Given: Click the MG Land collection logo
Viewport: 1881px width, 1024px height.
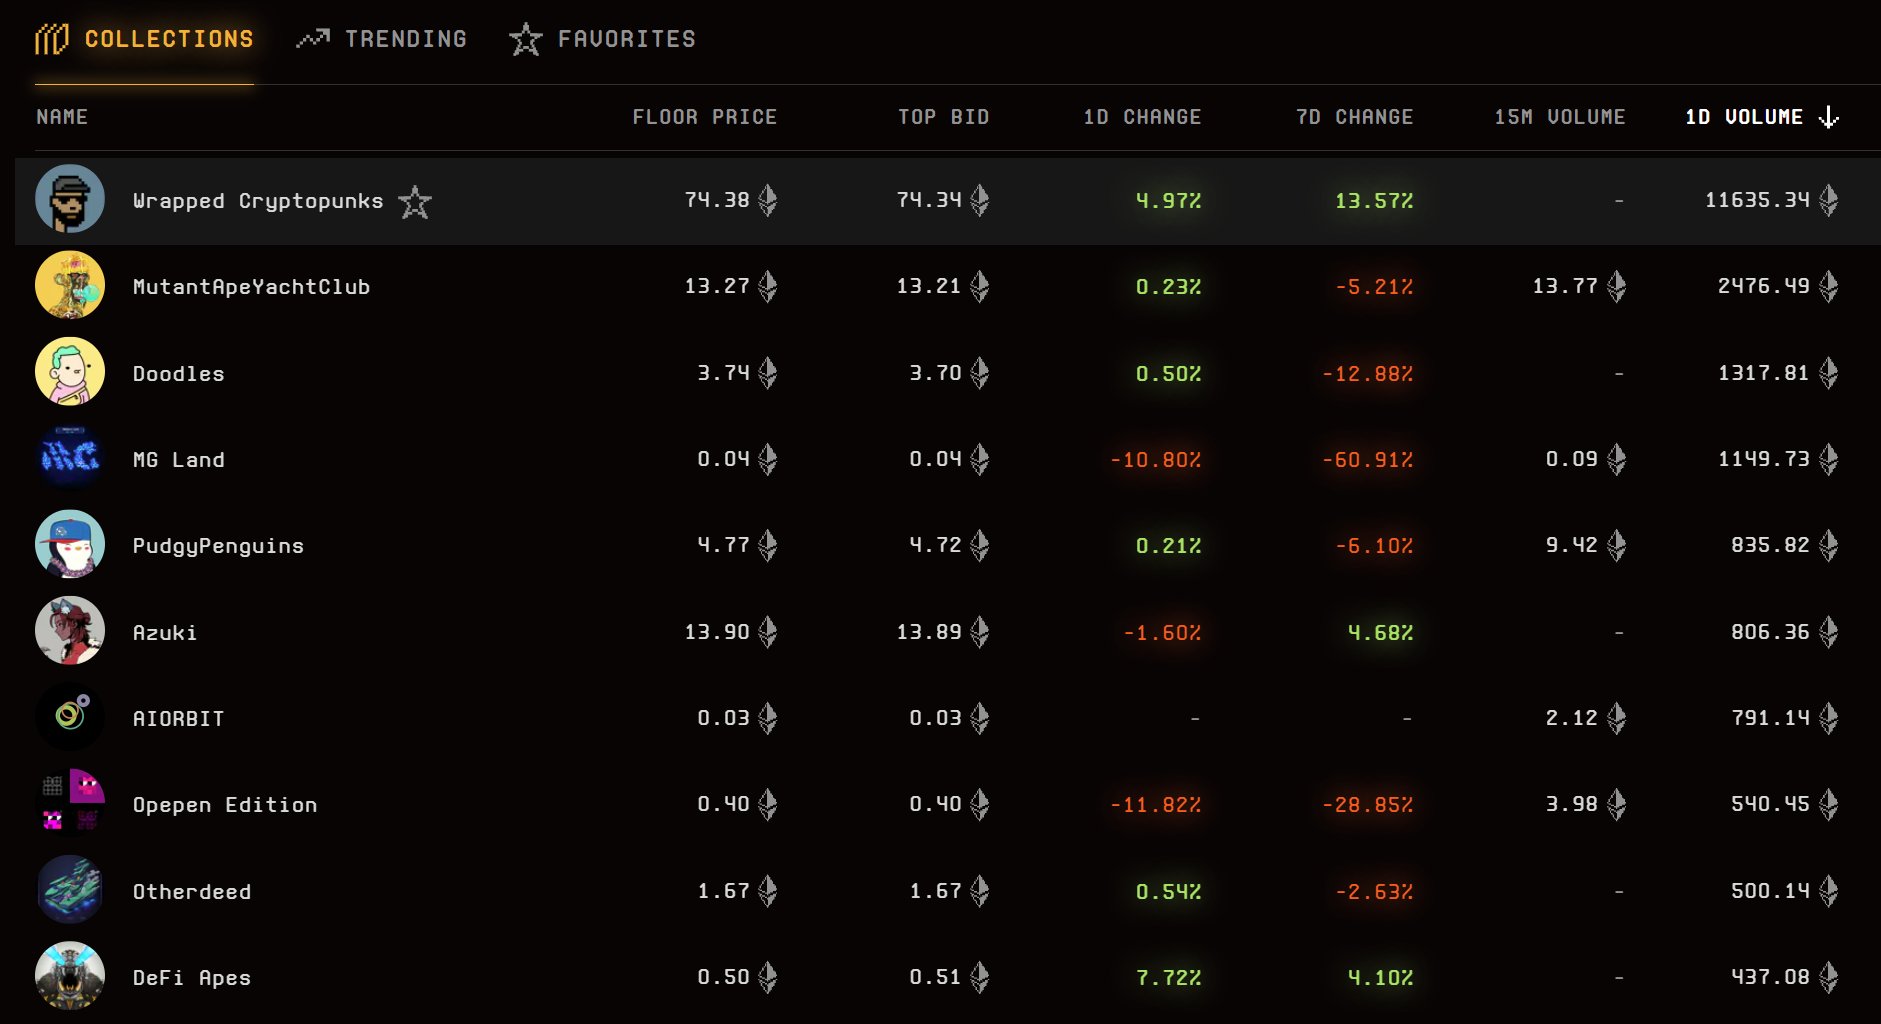Looking at the screenshot, I should point(70,458).
